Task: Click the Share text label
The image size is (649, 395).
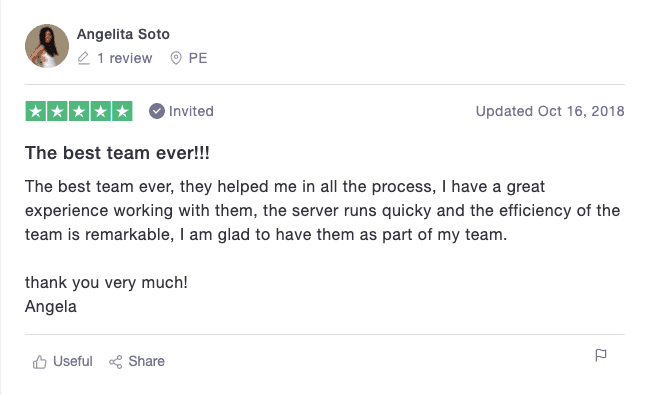Action: [x=147, y=361]
